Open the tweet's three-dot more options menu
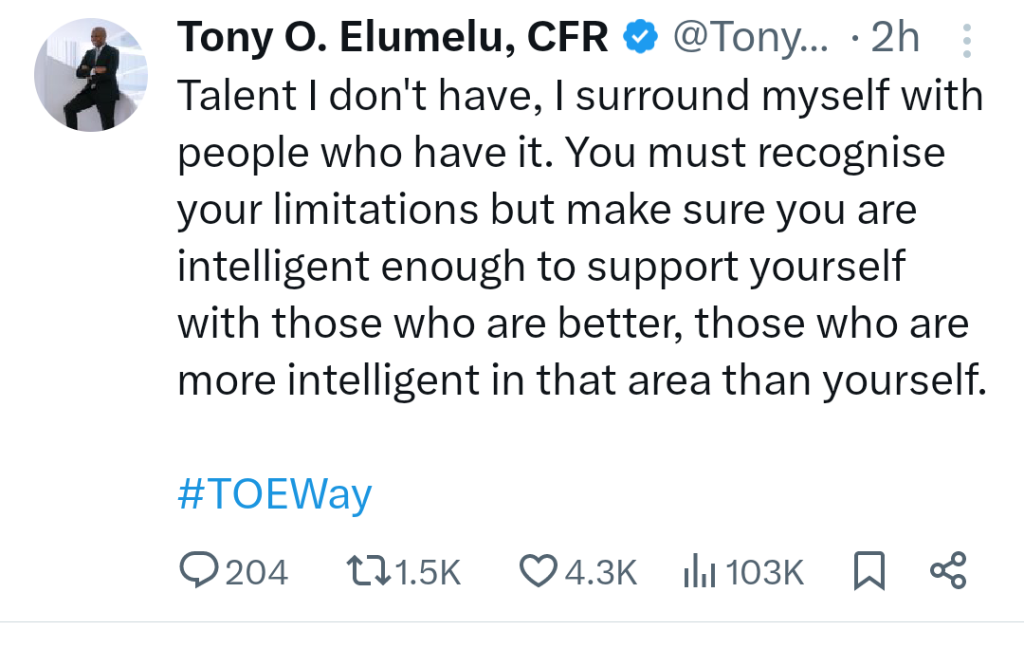Screen dimensions: 1024x648 tap(966, 40)
